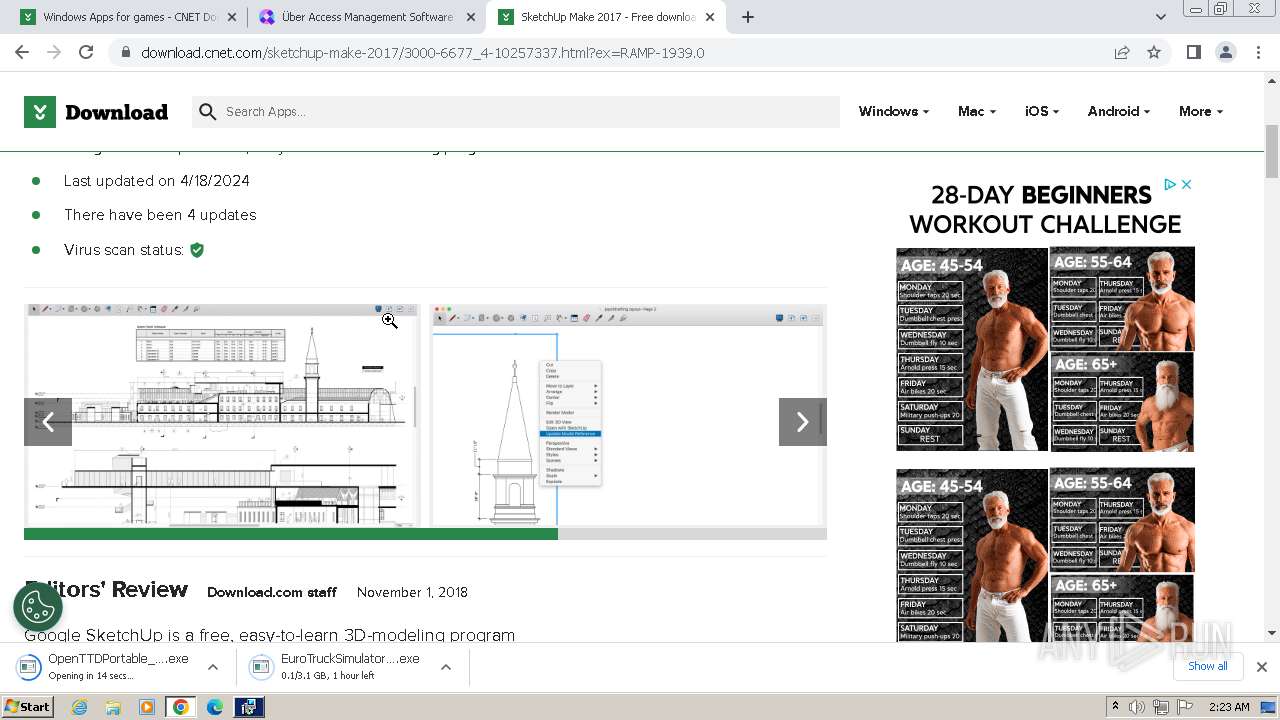This screenshot has width=1280, height=720.
Task: Click the AdChoices icon on ad
Action: [1169, 184]
